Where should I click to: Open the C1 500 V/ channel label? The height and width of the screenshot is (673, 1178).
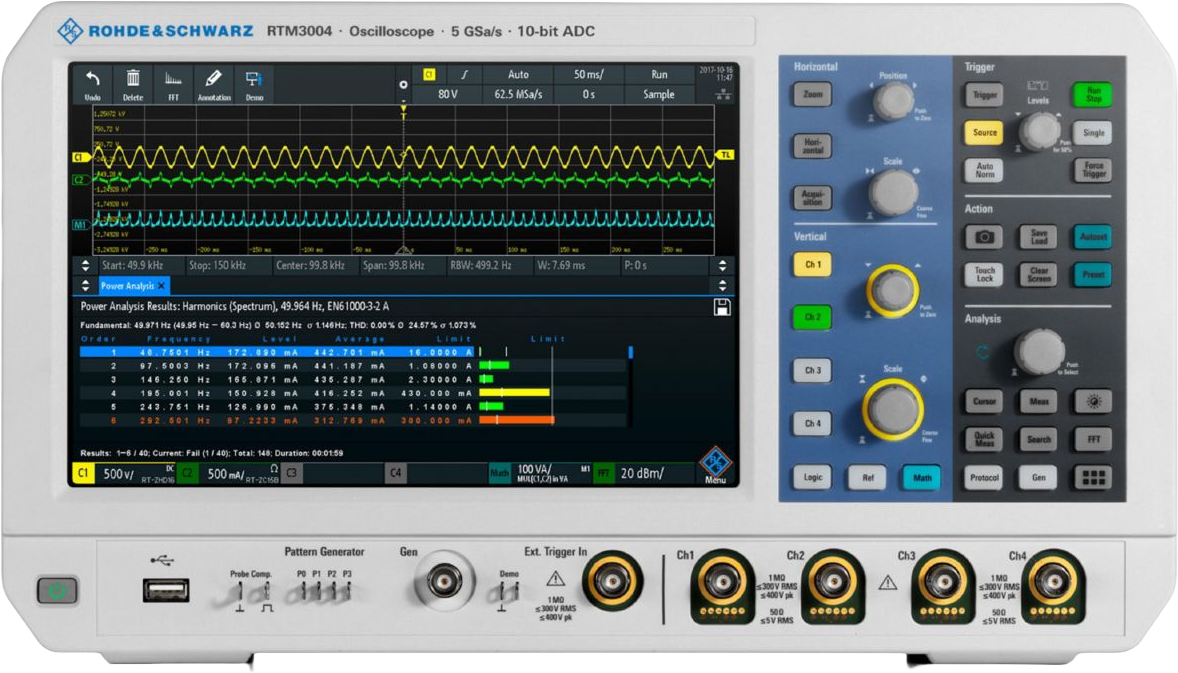(108, 473)
